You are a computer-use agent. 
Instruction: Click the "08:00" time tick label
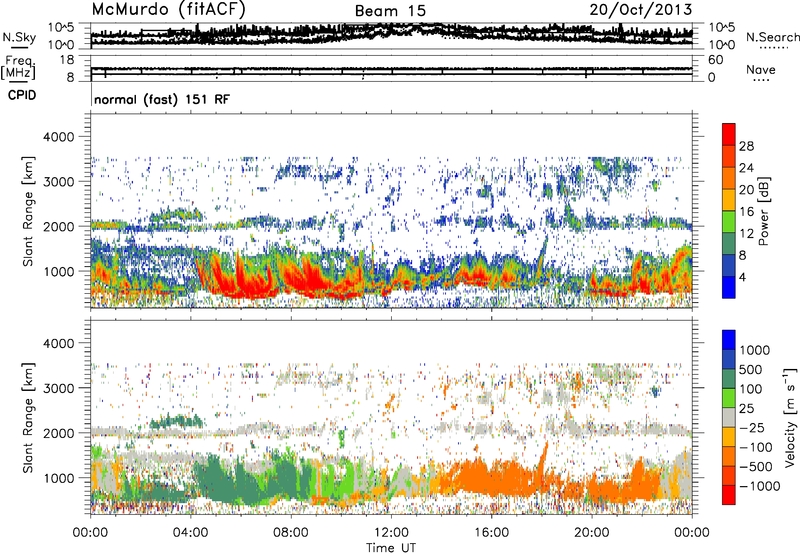click(290, 533)
